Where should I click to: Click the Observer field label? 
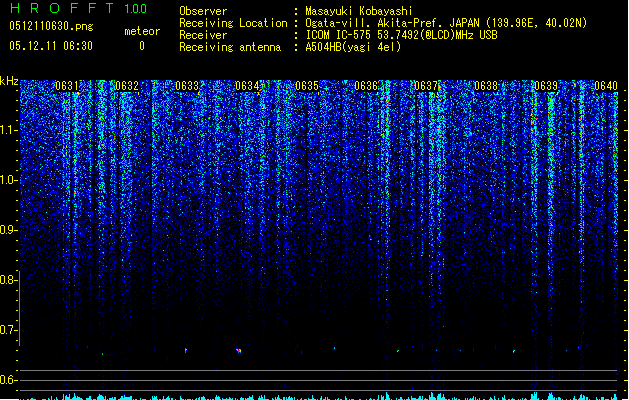pos(203,11)
